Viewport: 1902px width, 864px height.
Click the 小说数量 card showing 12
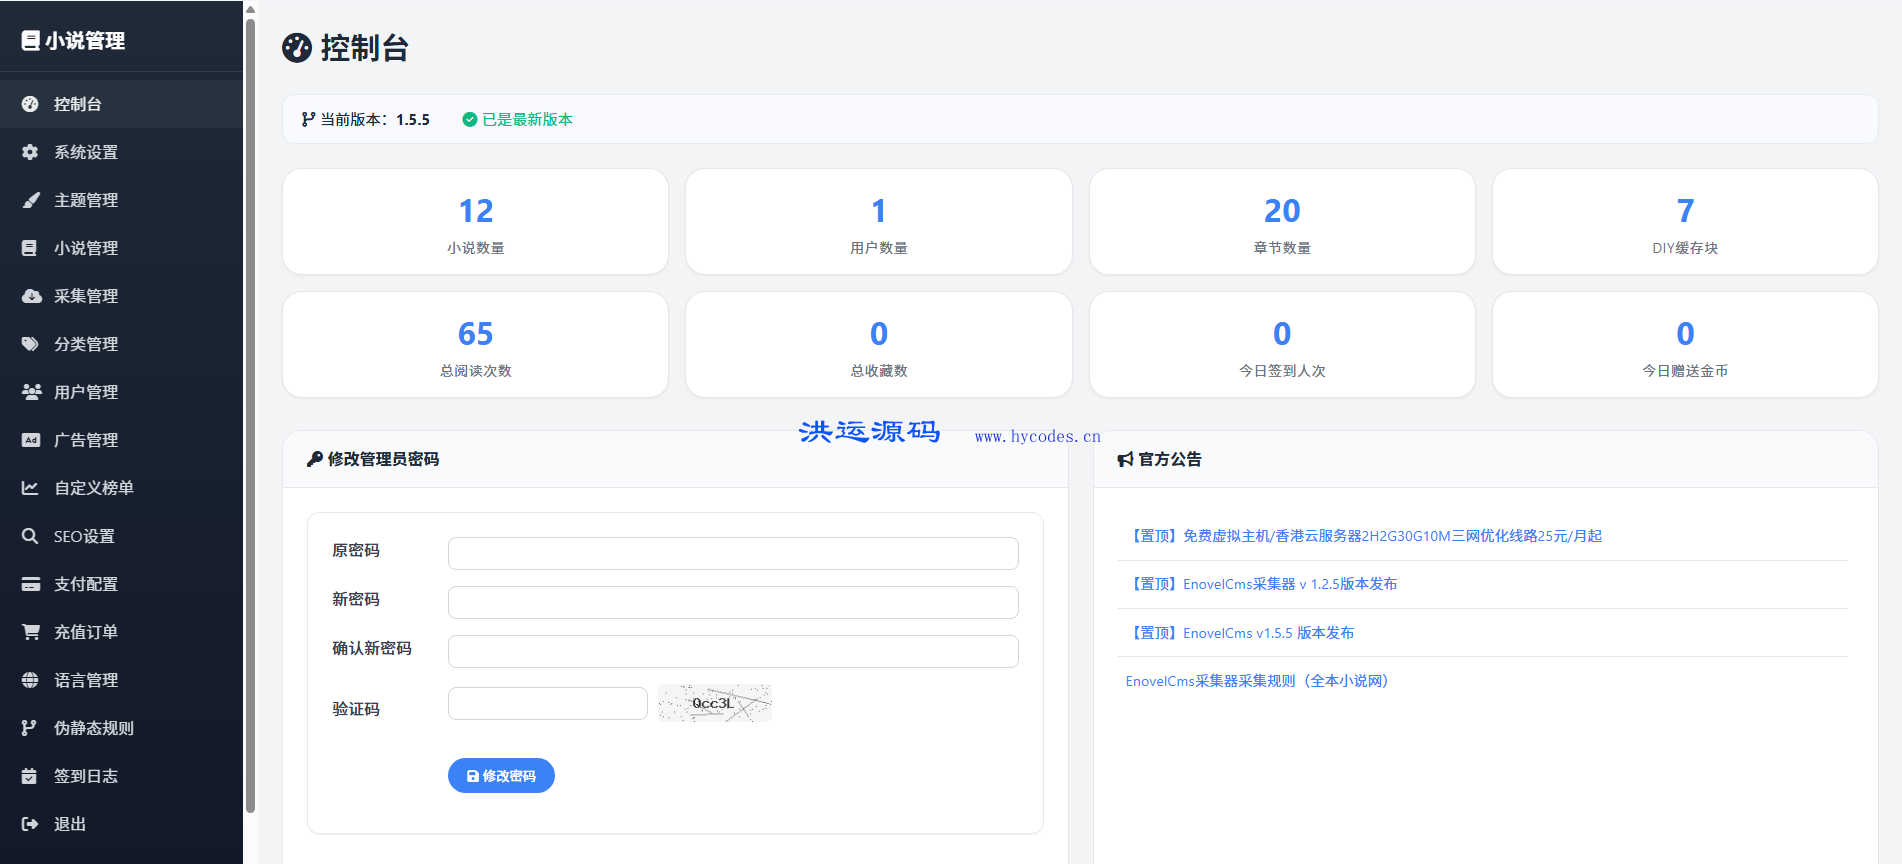(x=476, y=222)
